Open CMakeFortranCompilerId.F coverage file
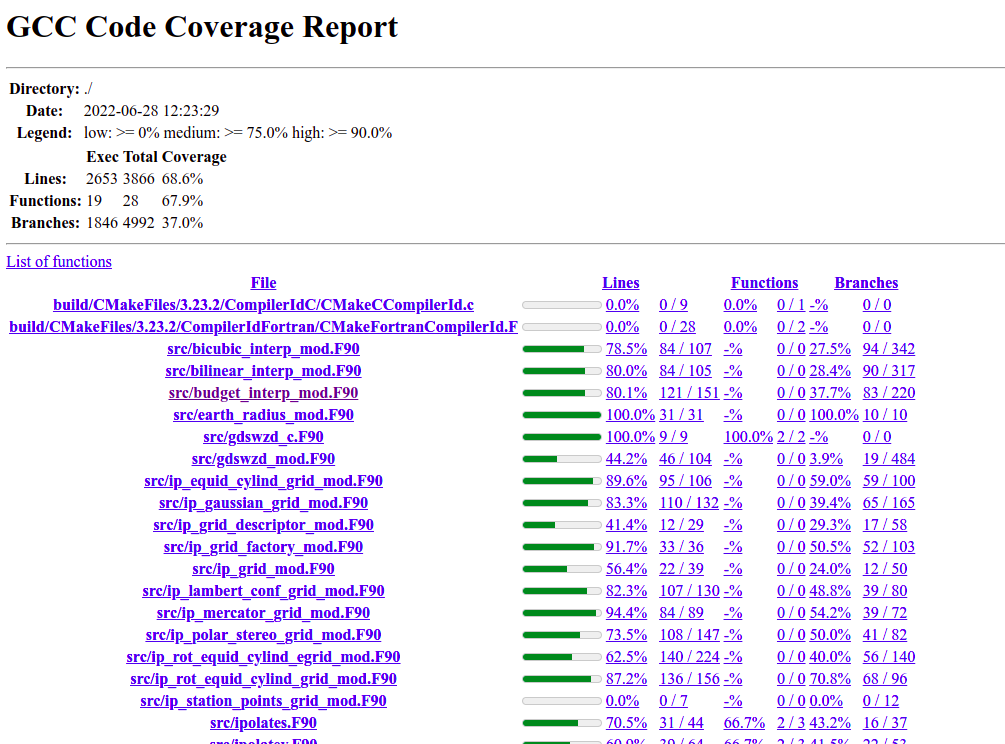1005x744 pixels. click(x=263, y=327)
